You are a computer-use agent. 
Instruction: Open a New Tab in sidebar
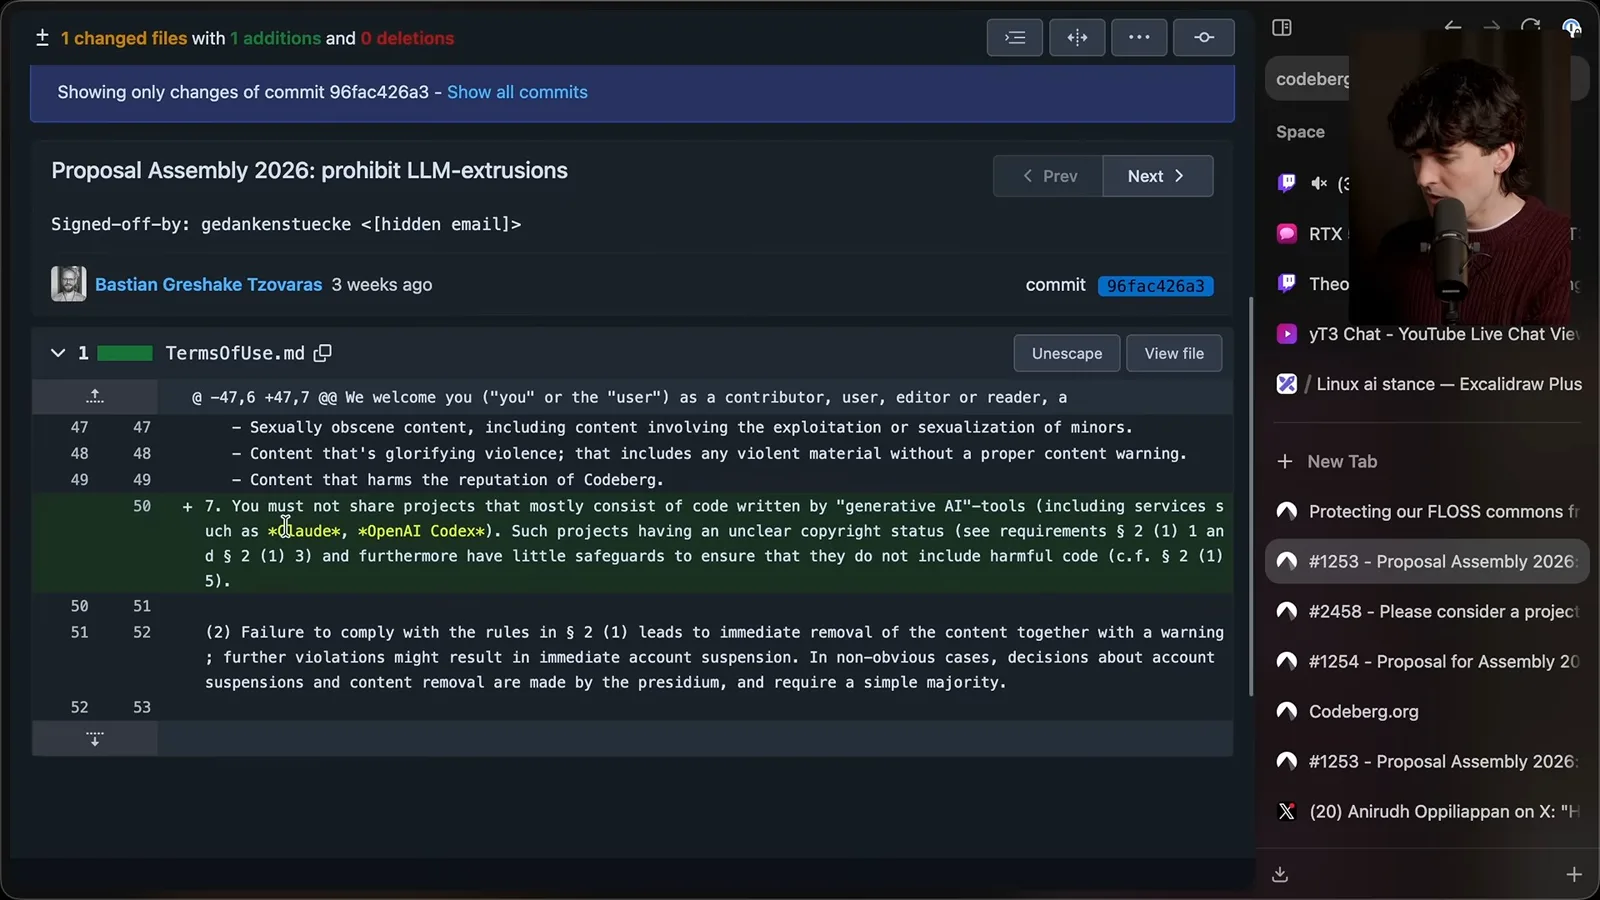1427,461
